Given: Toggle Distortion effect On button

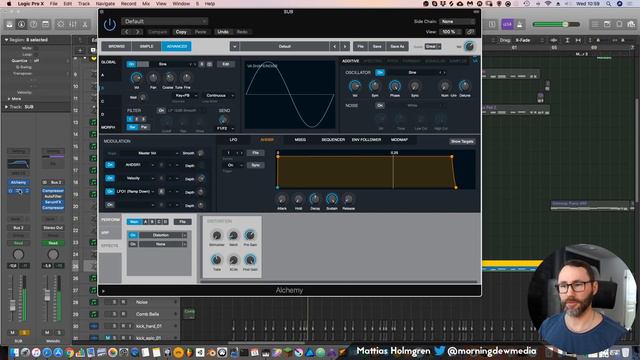Looking at the screenshot, I should pos(133,235).
